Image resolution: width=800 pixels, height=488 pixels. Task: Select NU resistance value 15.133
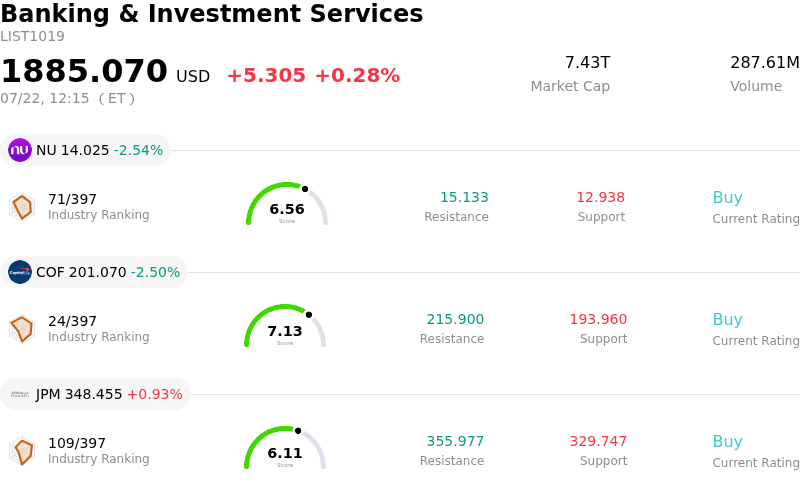464,197
